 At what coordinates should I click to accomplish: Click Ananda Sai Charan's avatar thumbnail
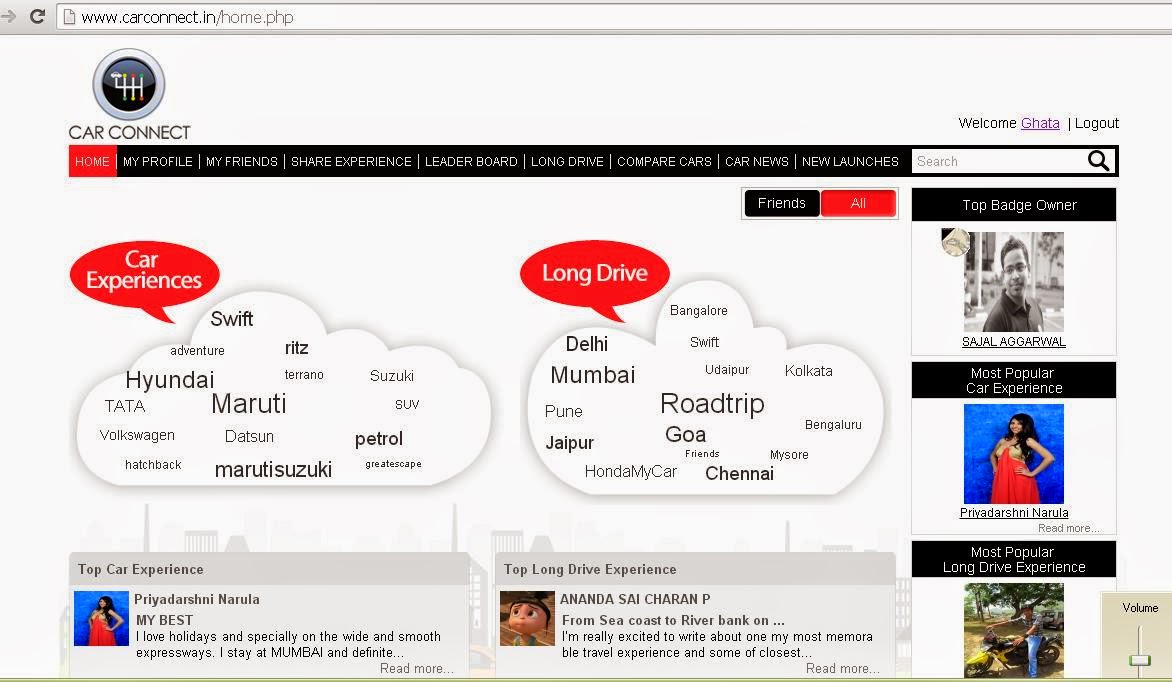[527, 618]
